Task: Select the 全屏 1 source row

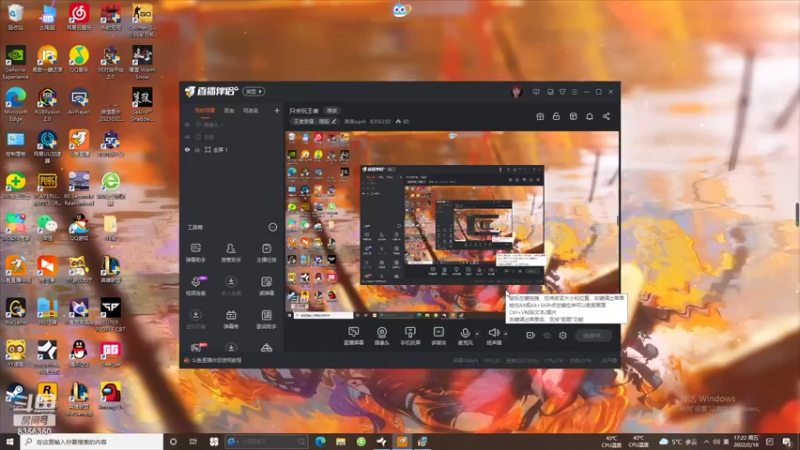Action: 232,149
